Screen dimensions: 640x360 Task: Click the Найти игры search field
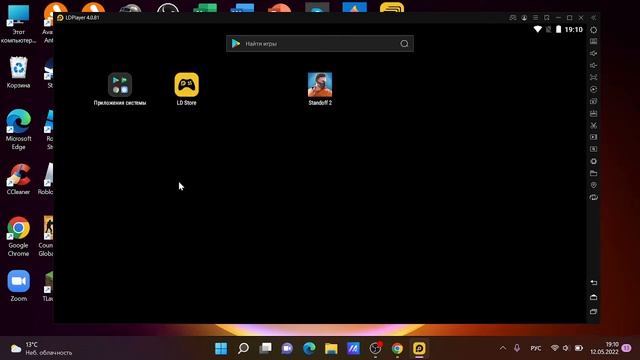point(320,43)
